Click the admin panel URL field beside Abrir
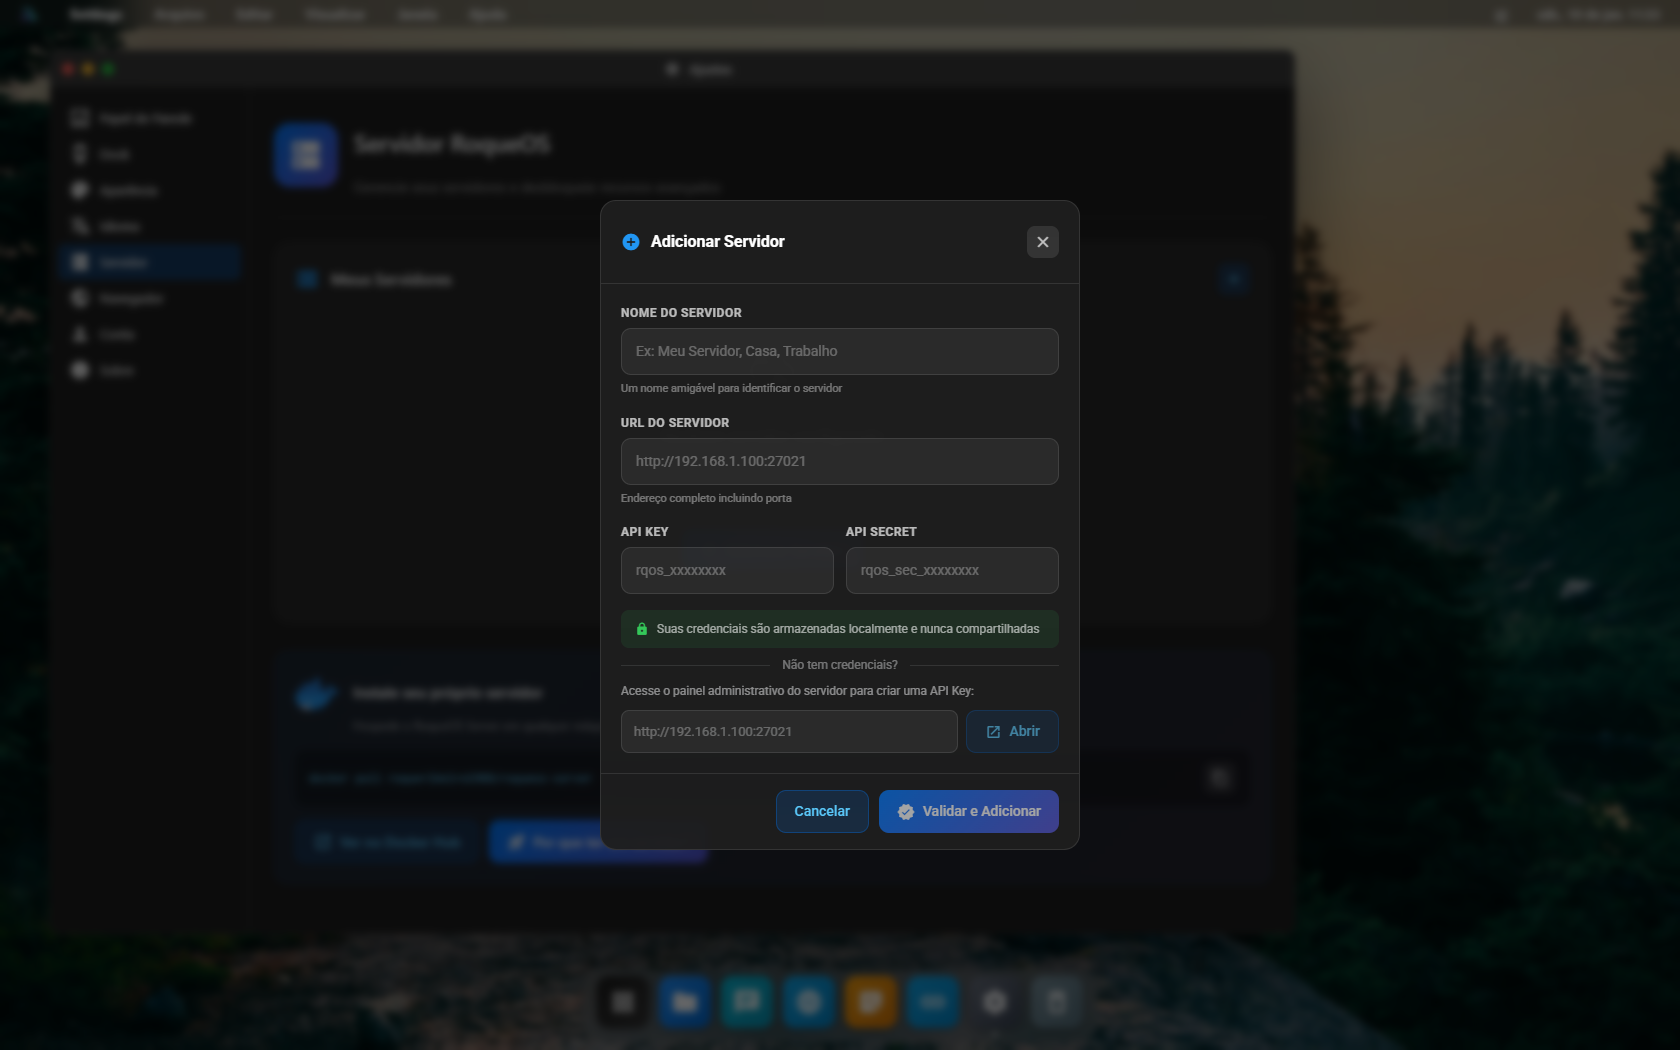The image size is (1680, 1050). [x=788, y=732]
